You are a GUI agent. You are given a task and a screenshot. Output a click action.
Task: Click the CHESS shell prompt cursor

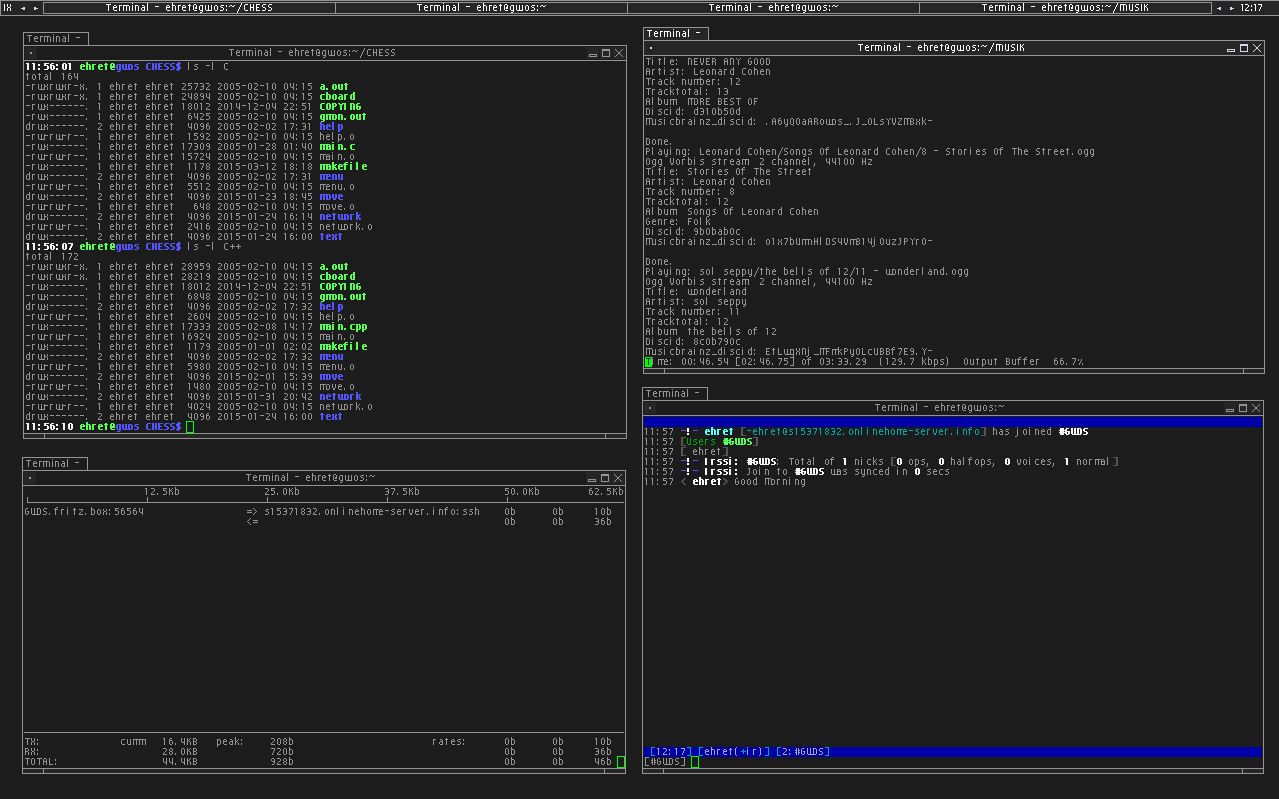[190, 427]
